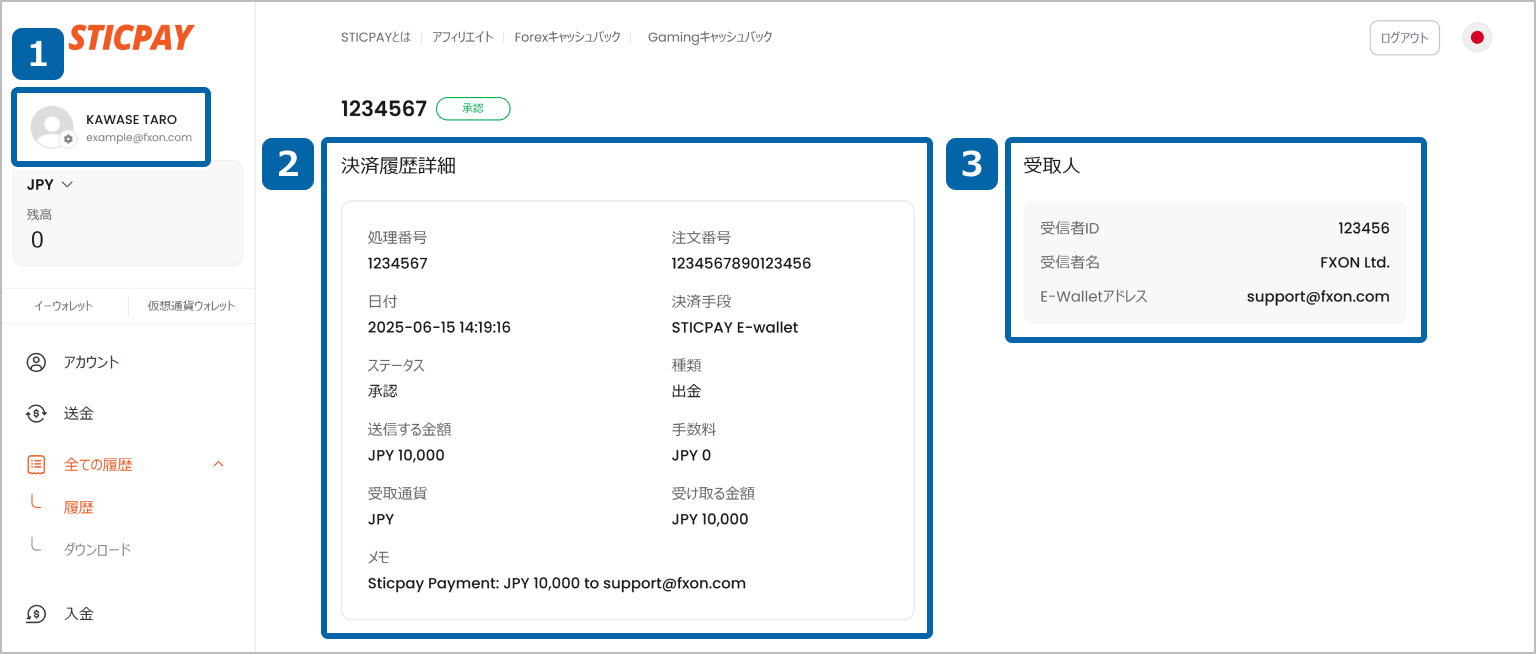Click 手数料 value JPY 0
The height and width of the screenshot is (654, 1536).
tap(691, 456)
